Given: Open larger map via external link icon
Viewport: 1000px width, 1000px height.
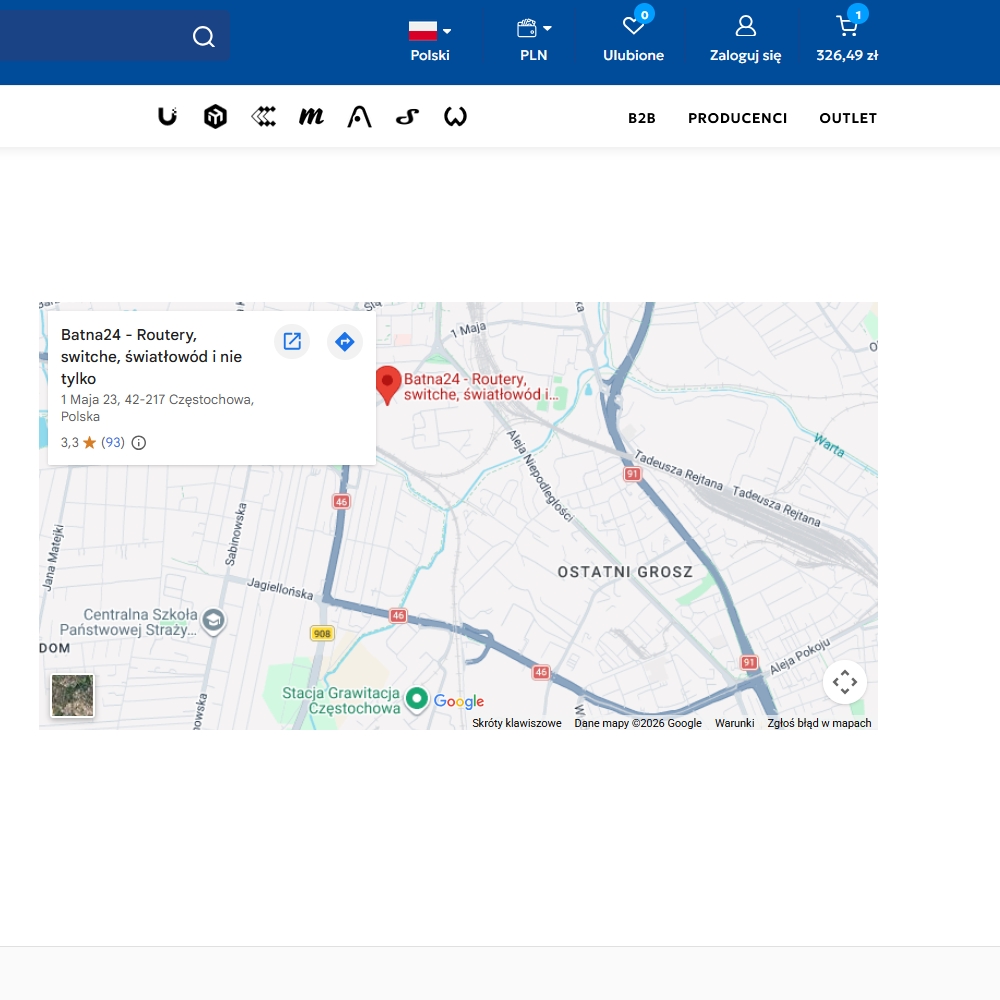Looking at the screenshot, I should point(292,341).
